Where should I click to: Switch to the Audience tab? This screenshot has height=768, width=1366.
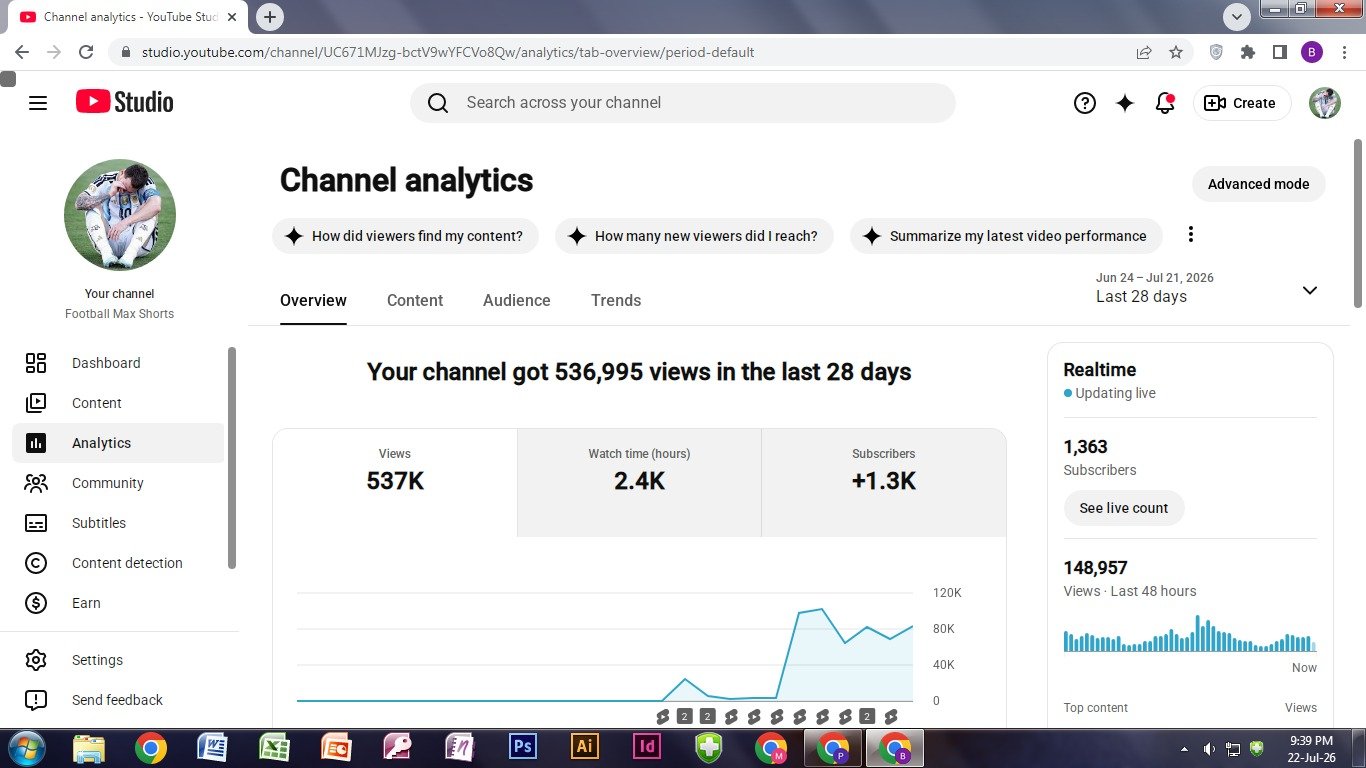coord(517,300)
